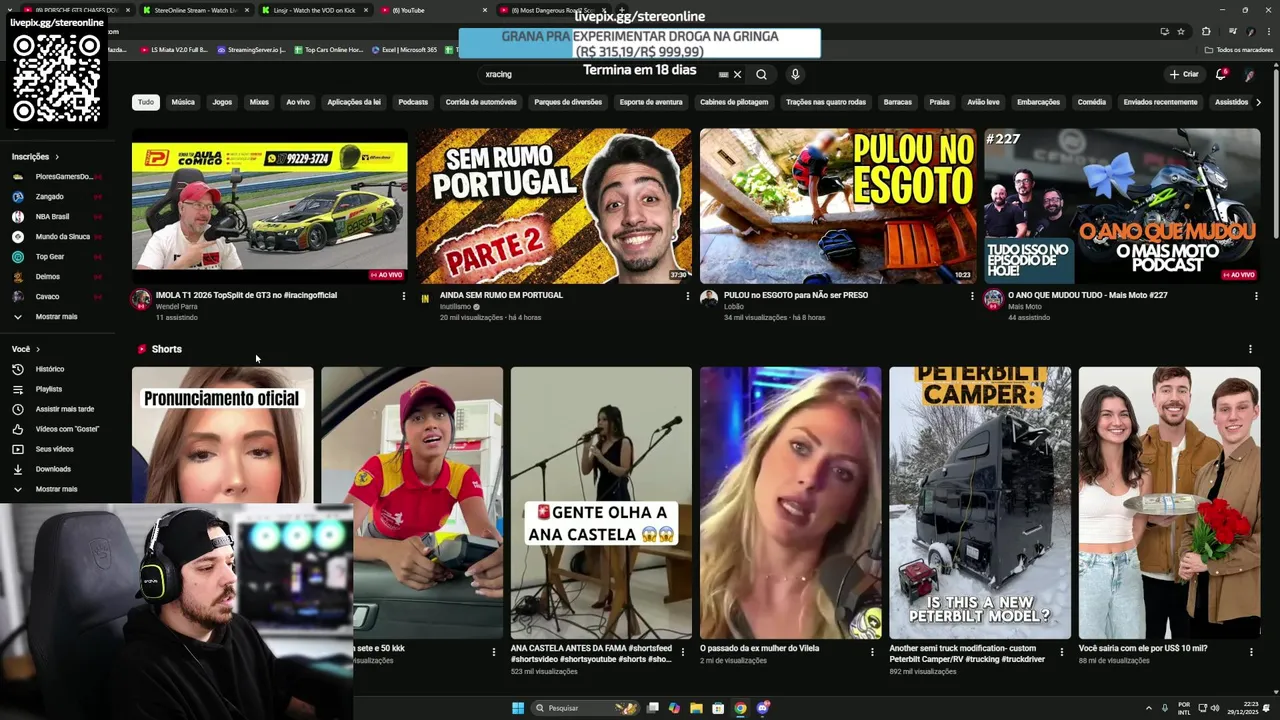This screenshot has height=720, width=1280.
Task: Select the Jogos filter chip
Action: click(x=222, y=102)
